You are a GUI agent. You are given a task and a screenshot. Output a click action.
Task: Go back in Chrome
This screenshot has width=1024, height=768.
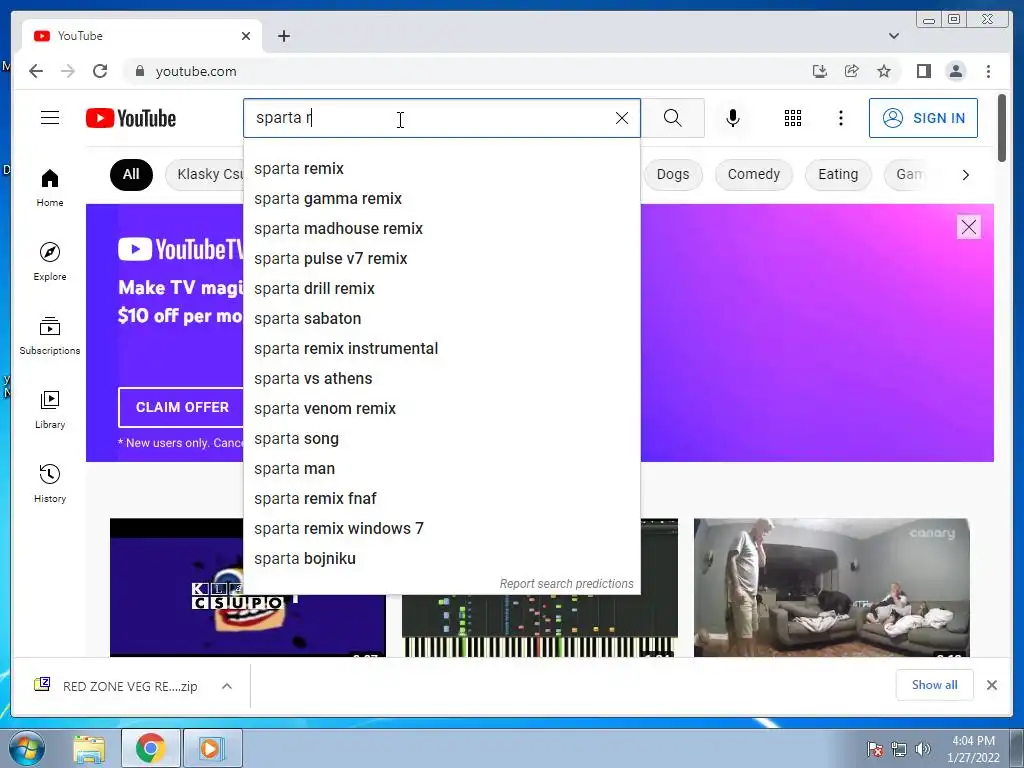point(36,71)
